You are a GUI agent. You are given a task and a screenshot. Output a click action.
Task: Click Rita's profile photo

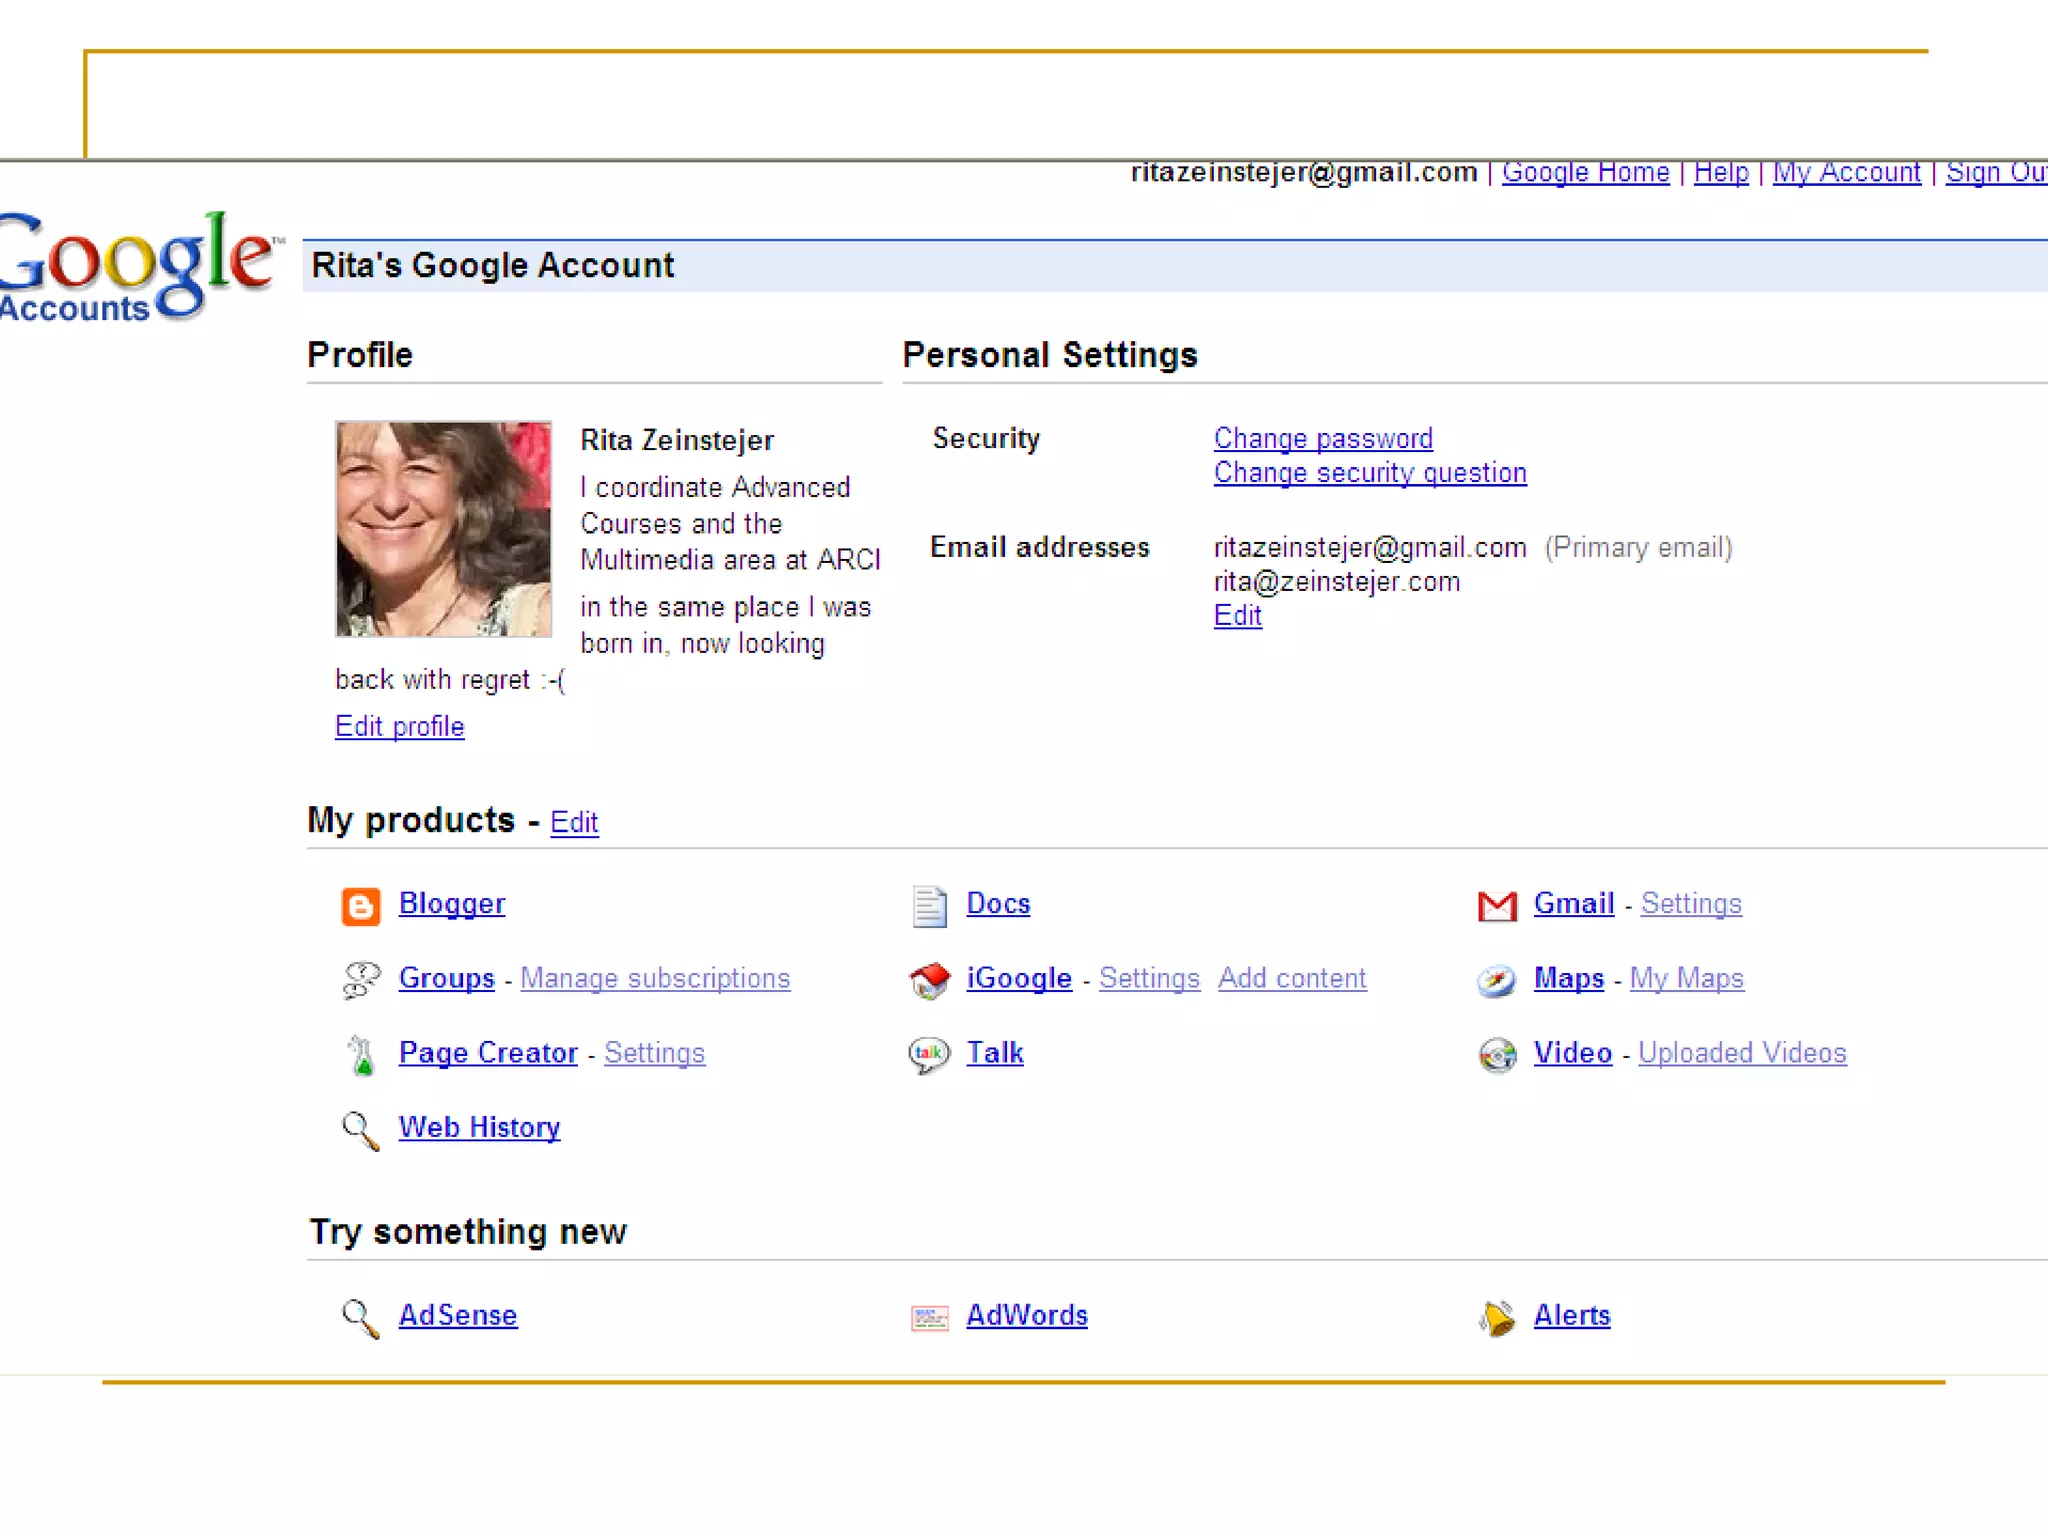443,529
